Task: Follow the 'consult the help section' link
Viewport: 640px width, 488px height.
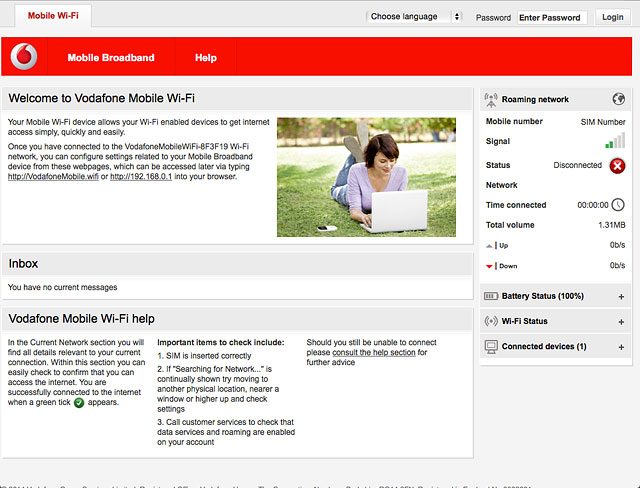Action: coord(375,353)
